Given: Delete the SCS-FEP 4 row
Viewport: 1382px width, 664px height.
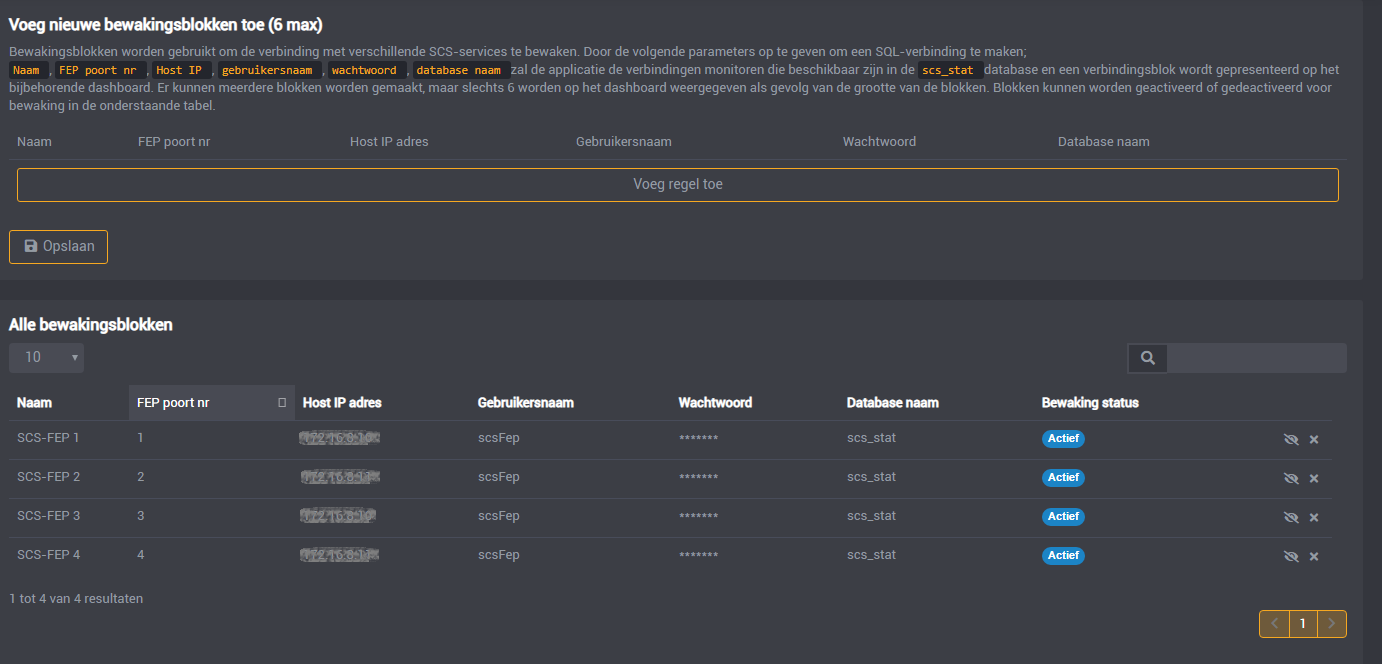Looking at the screenshot, I should click(x=1314, y=556).
